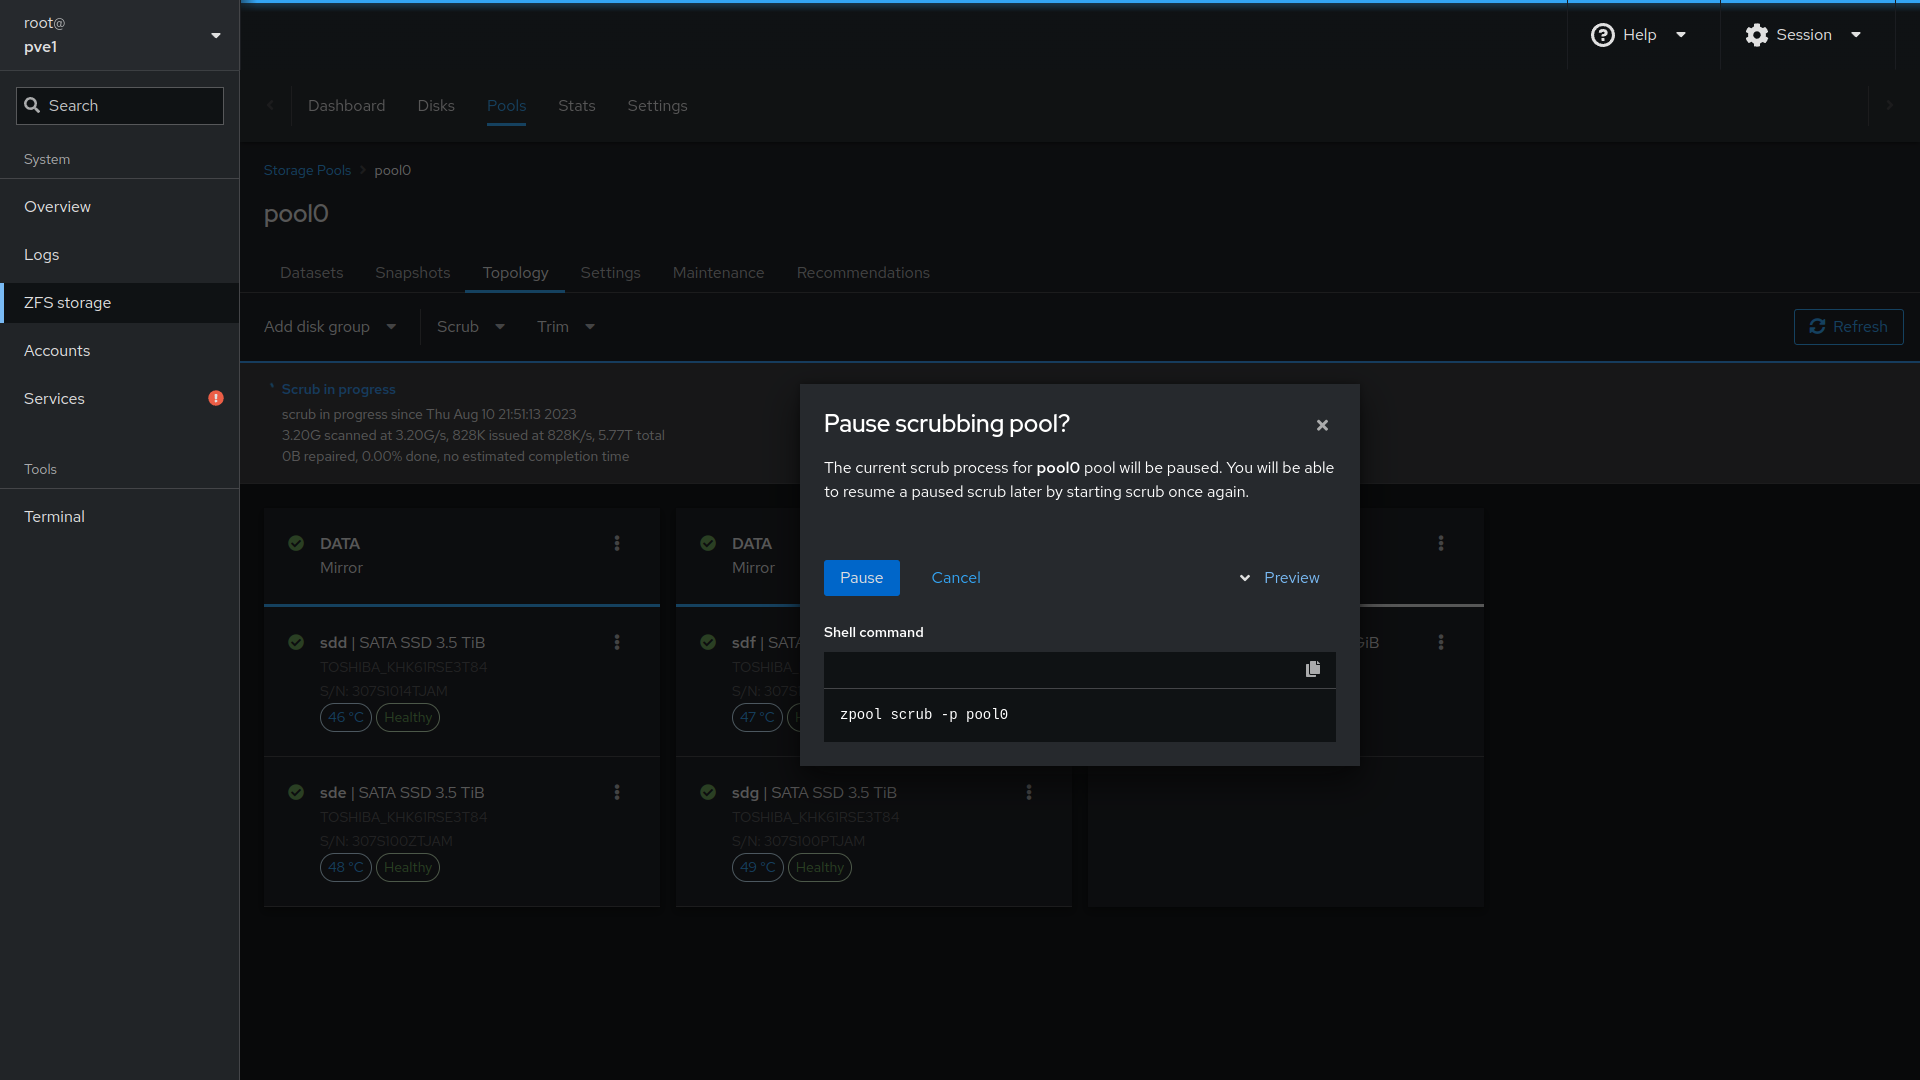Switch to the Dashboard tab
The height and width of the screenshot is (1080, 1920).
point(346,106)
